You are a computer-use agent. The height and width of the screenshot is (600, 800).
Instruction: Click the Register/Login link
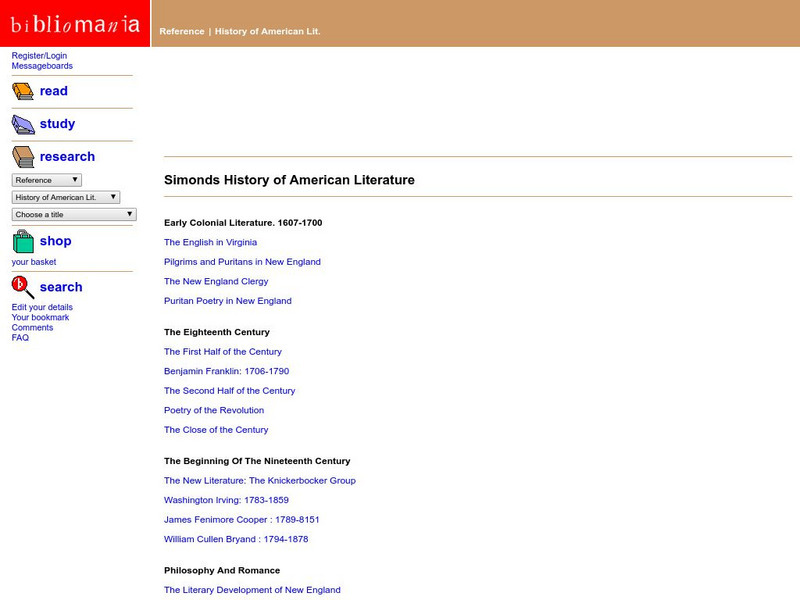(39, 56)
